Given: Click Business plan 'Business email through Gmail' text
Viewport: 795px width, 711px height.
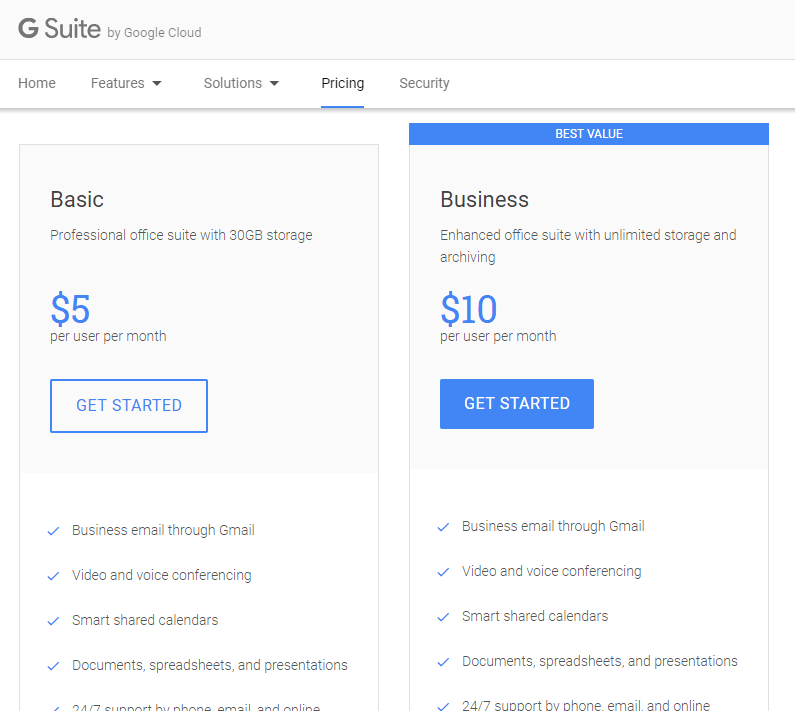Looking at the screenshot, I should coord(553,526).
